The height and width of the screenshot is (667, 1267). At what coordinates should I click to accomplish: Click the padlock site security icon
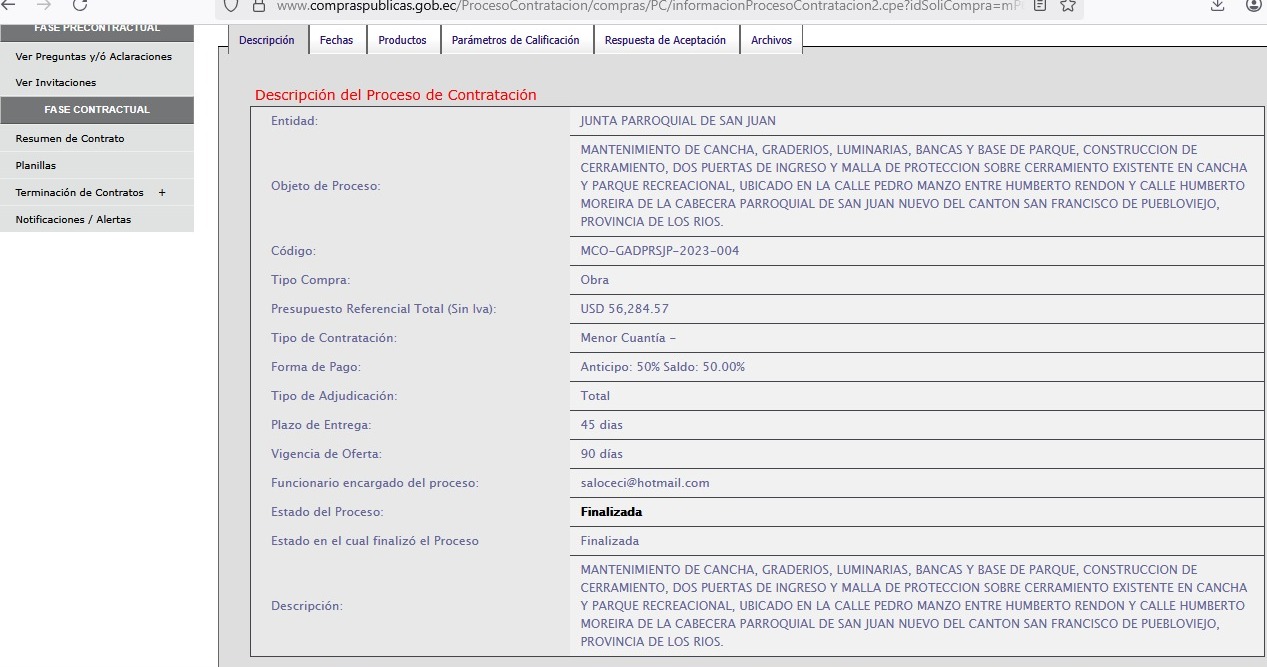pyautogui.click(x=258, y=5)
